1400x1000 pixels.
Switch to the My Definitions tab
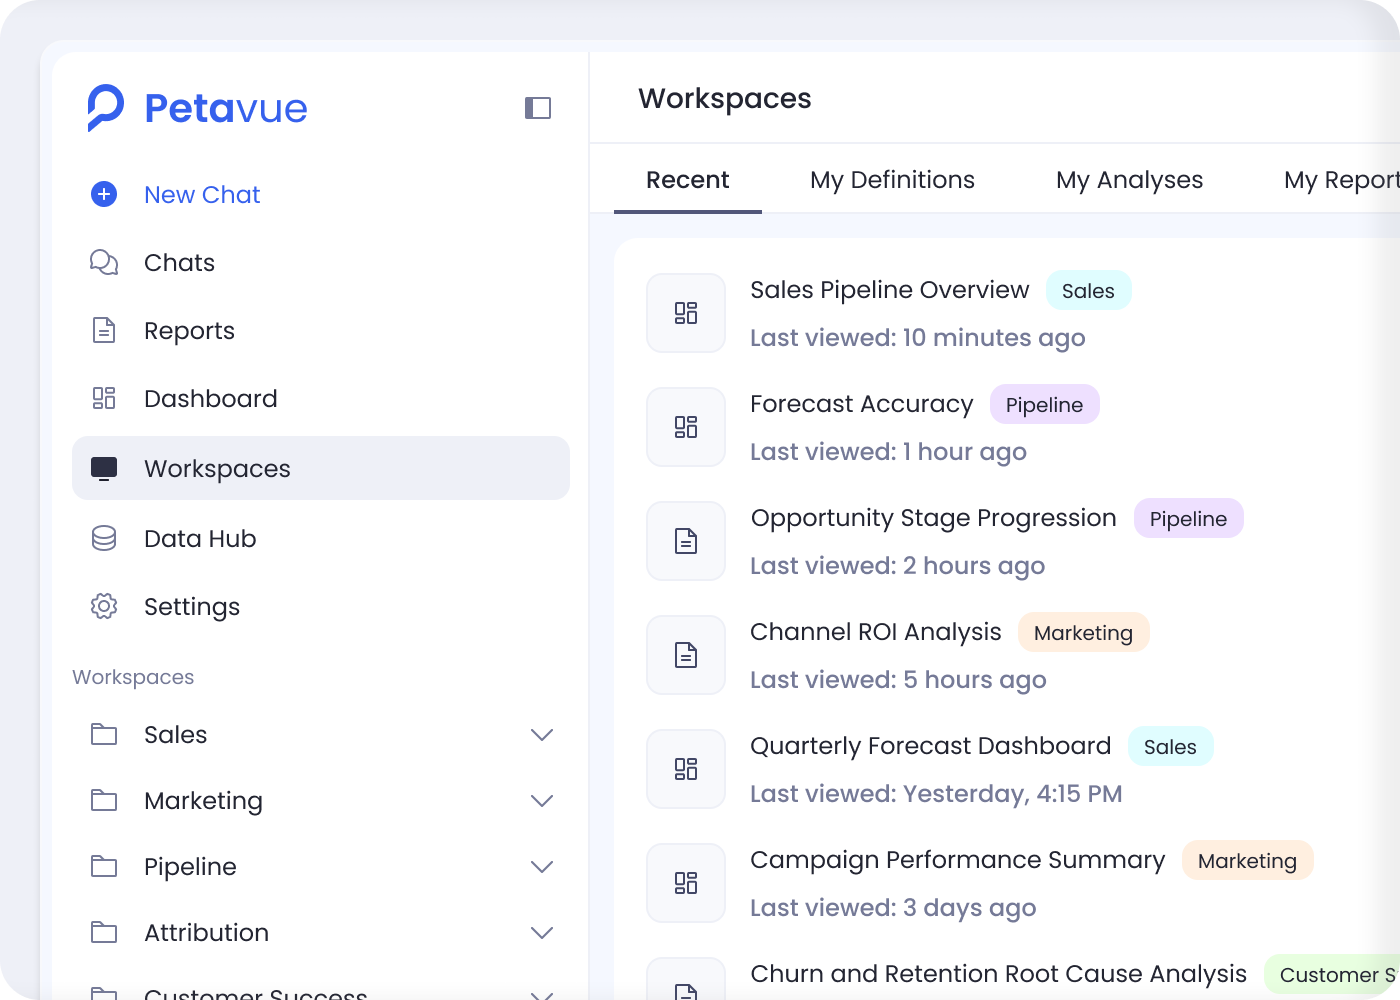pyautogui.click(x=892, y=180)
